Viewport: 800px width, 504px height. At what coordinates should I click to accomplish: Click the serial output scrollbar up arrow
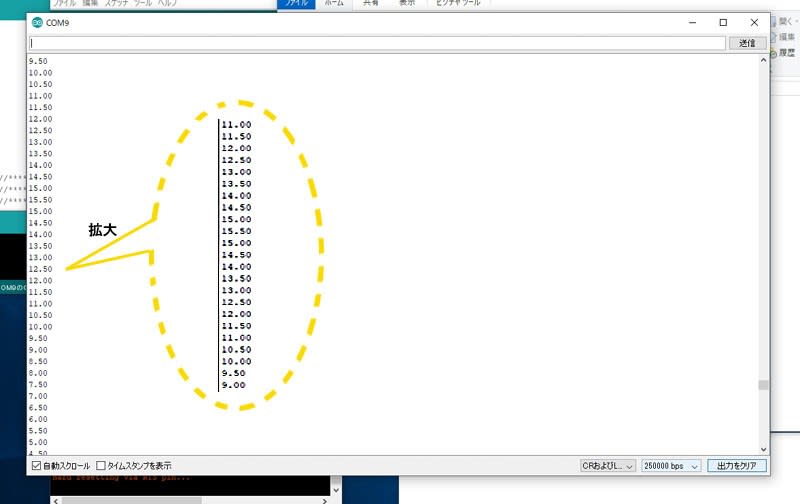763,60
